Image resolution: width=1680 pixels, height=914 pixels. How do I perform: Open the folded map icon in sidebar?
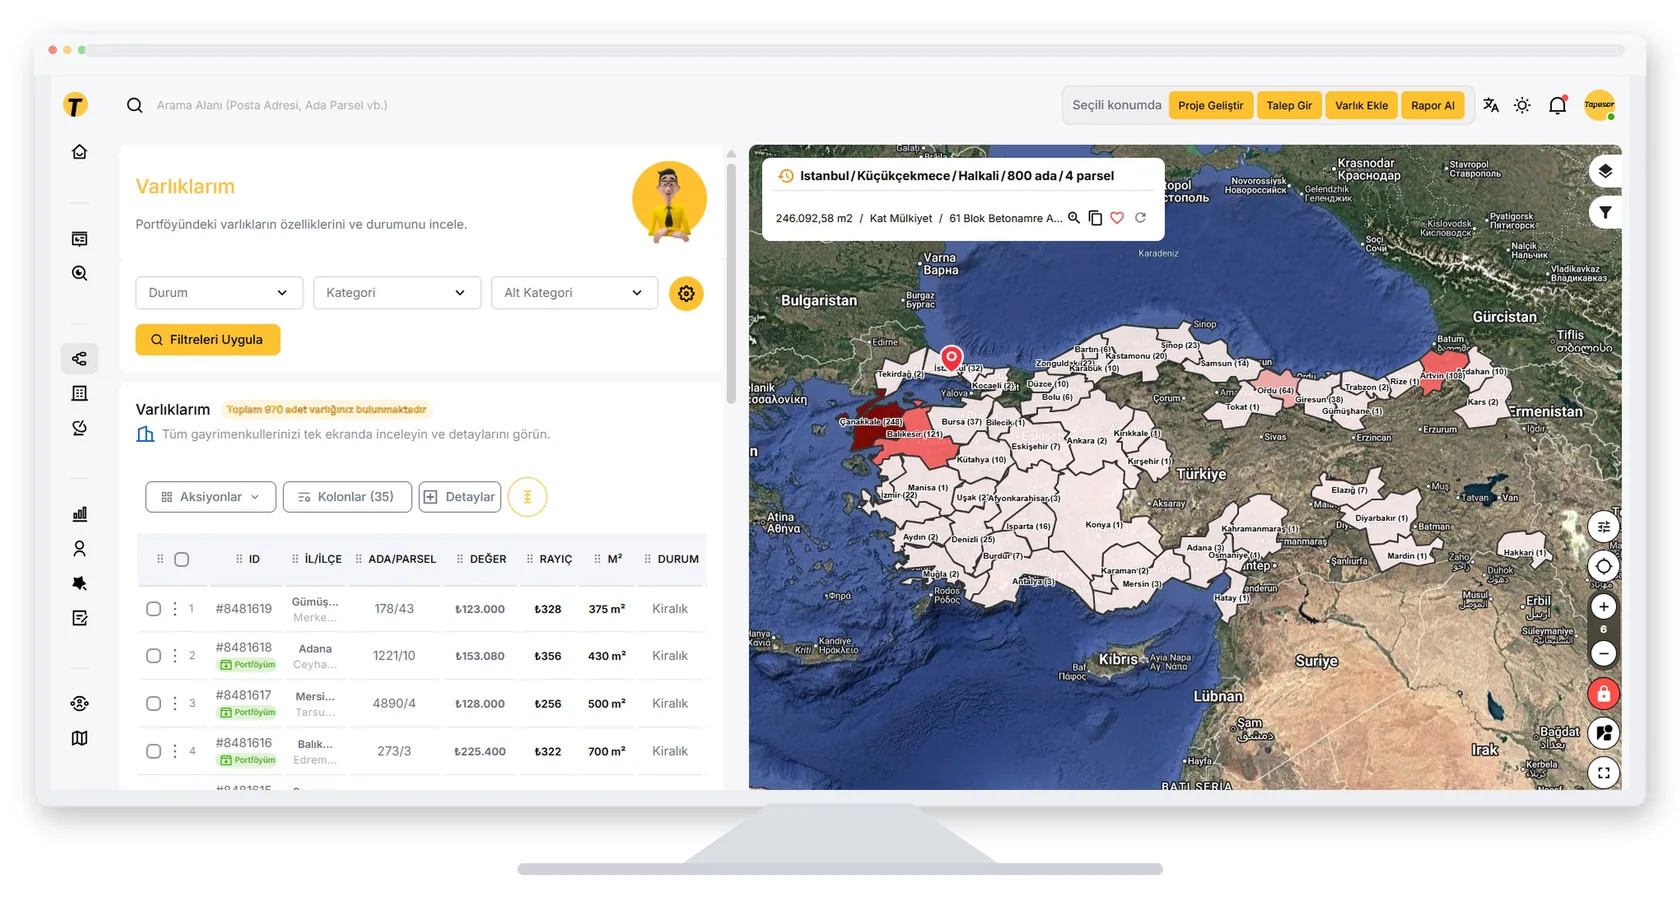pos(80,738)
